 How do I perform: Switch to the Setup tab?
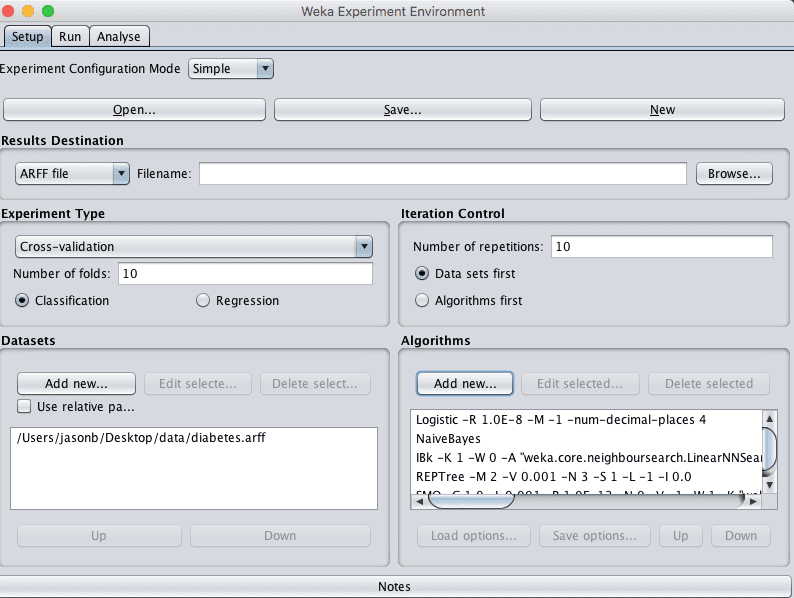[27, 36]
